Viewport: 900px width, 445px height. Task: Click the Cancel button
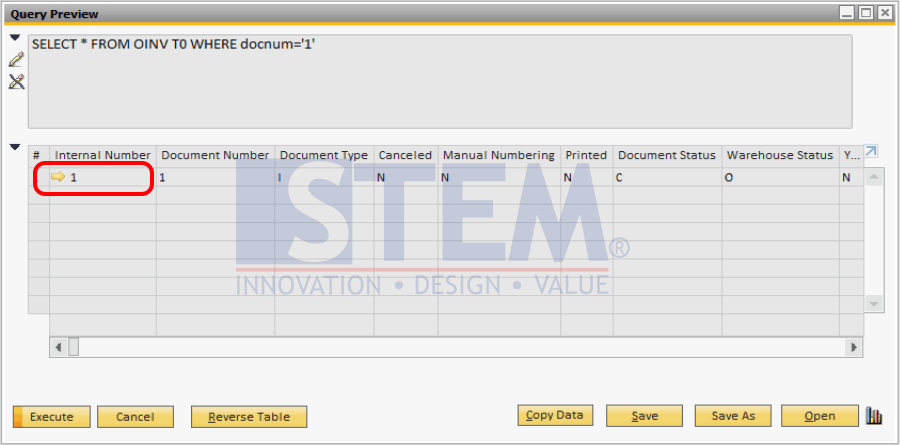click(135, 417)
